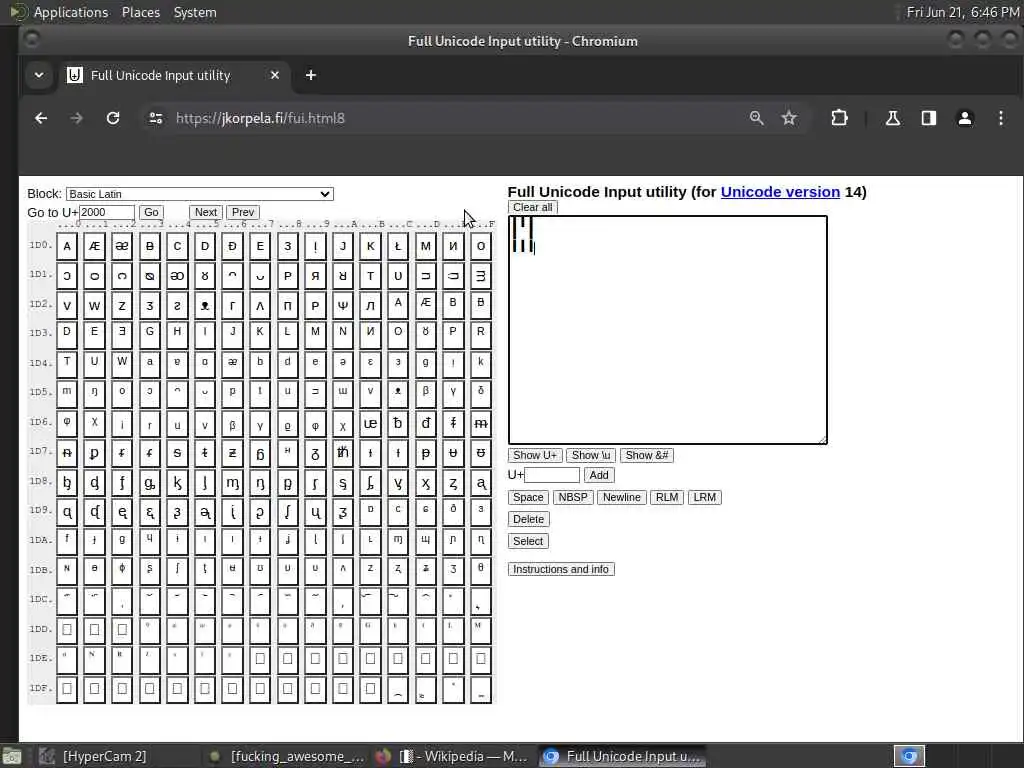
Task: Insert a Newline
Action: pyautogui.click(x=622, y=498)
